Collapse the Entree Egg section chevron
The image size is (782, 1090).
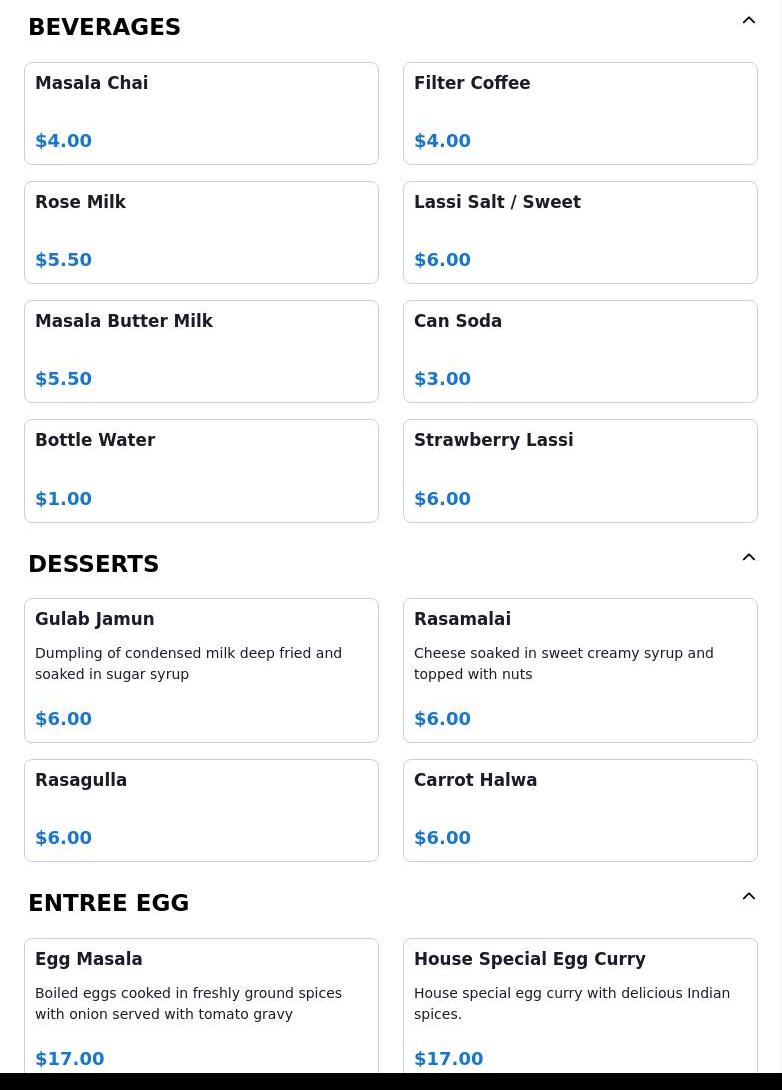(x=748, y=897)
